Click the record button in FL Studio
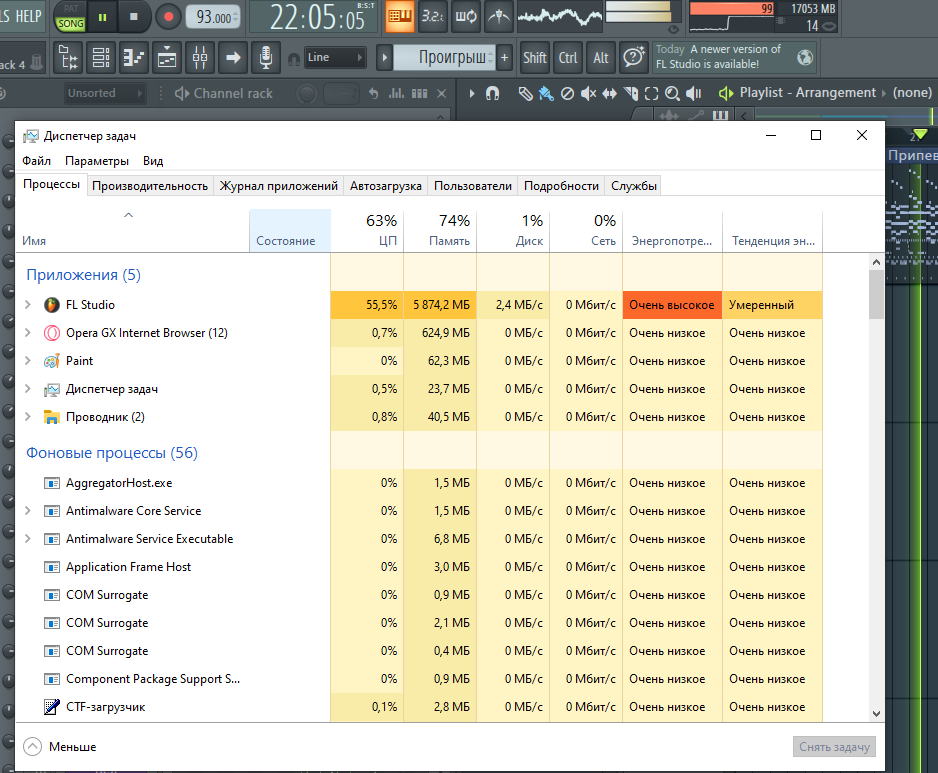The image size is (938, 773). click(168, 17)
